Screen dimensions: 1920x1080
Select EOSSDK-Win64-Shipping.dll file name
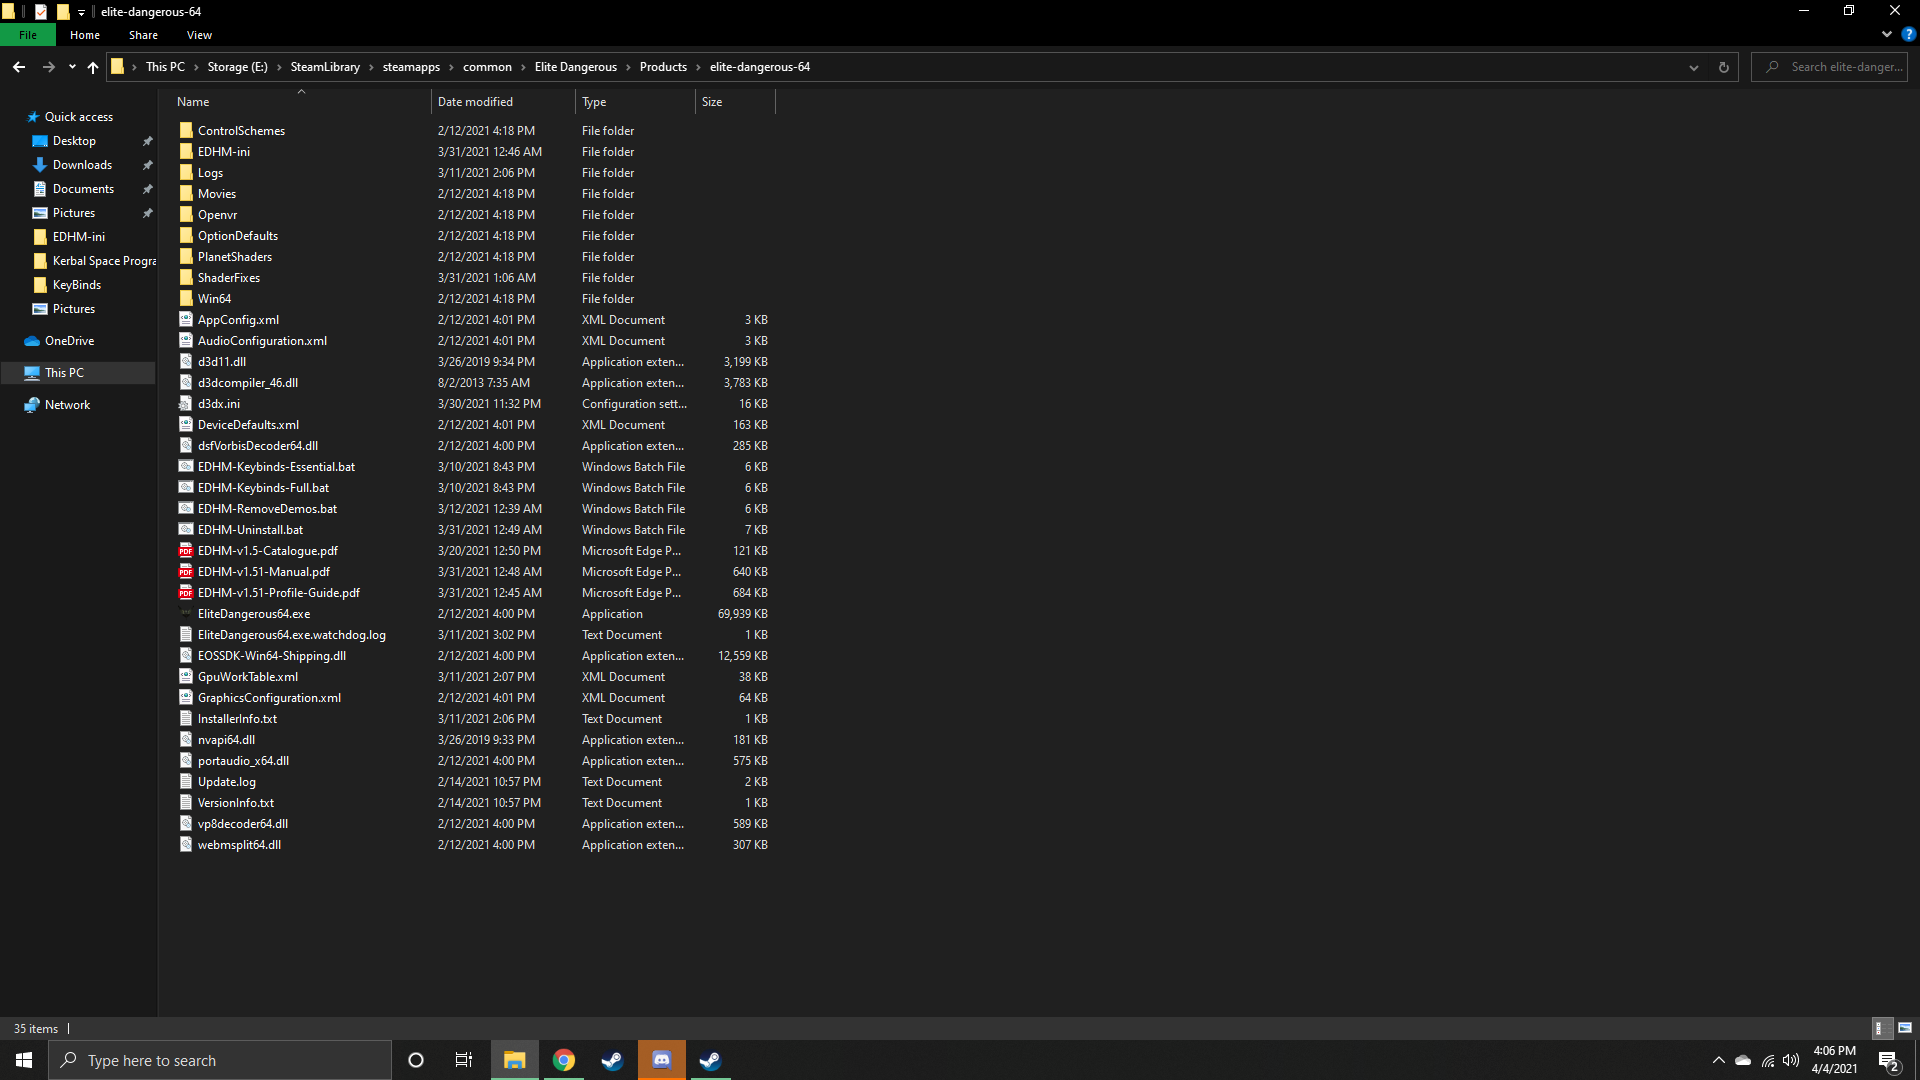pos(272,656)
